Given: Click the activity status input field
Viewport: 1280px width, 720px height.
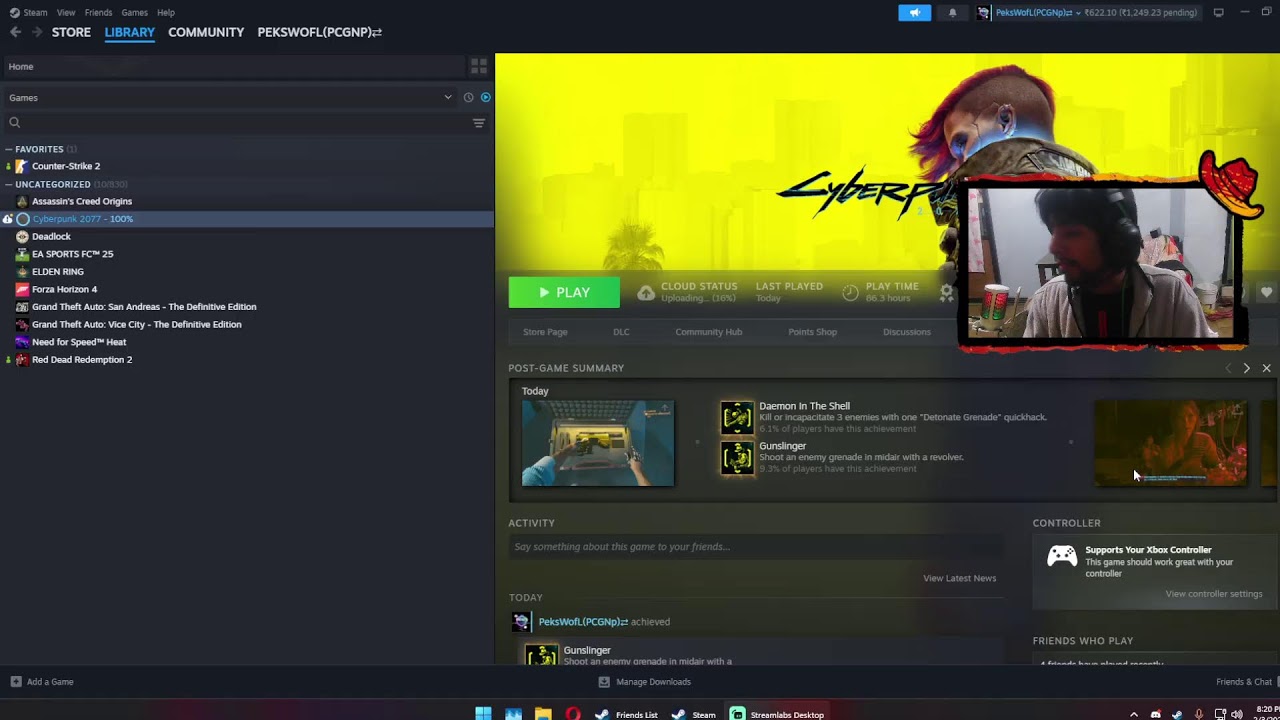Looking at the screenshot, I should click(756, 547).
